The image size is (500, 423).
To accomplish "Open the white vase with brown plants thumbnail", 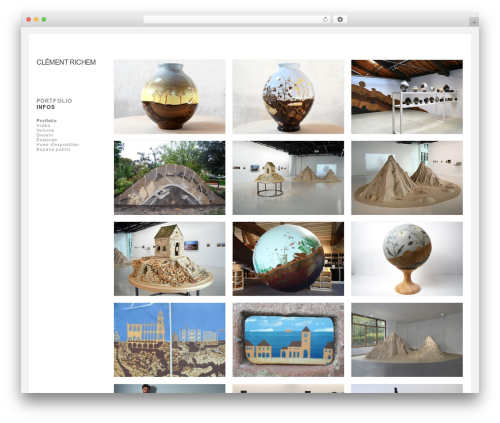I will coord(288,97).
